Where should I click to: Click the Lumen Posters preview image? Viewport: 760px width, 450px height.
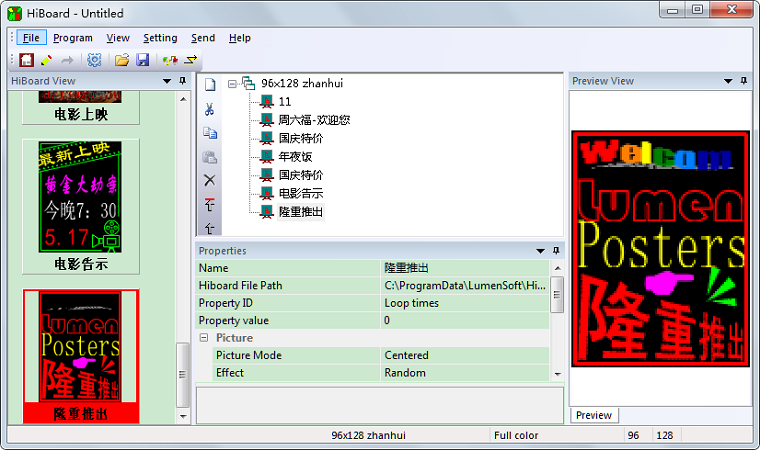coord(661,248)
